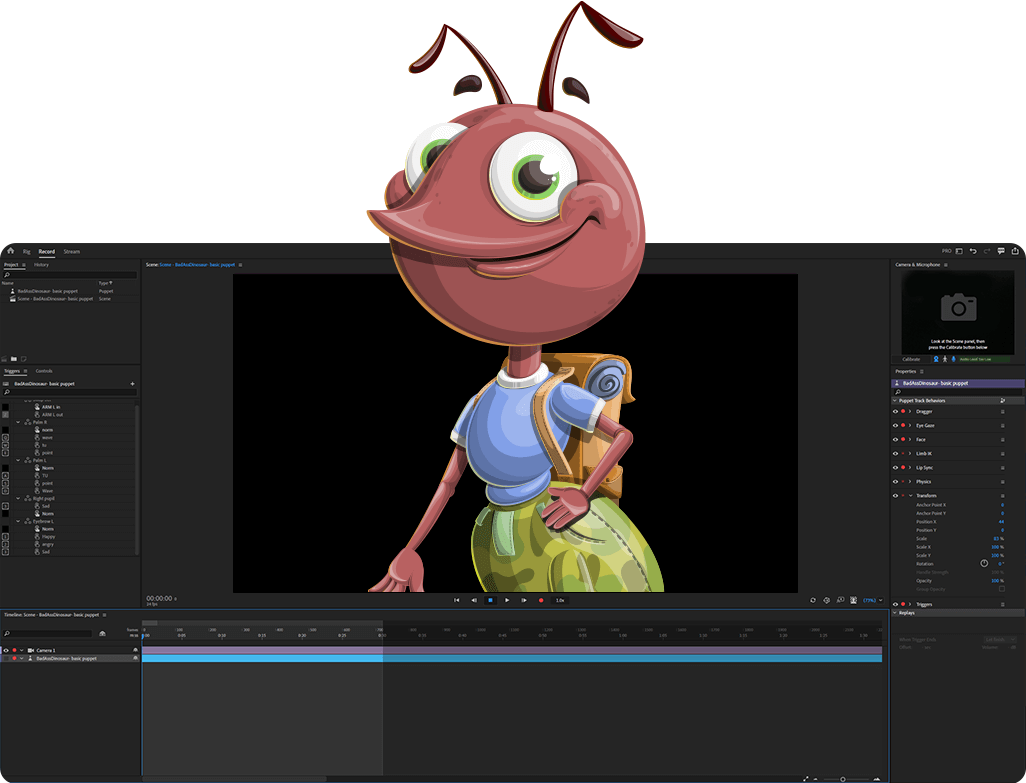Click the webcam icon next to Calibrate
The height and width of the screenshot is (783, 1026).
click(x=935, y=359)
